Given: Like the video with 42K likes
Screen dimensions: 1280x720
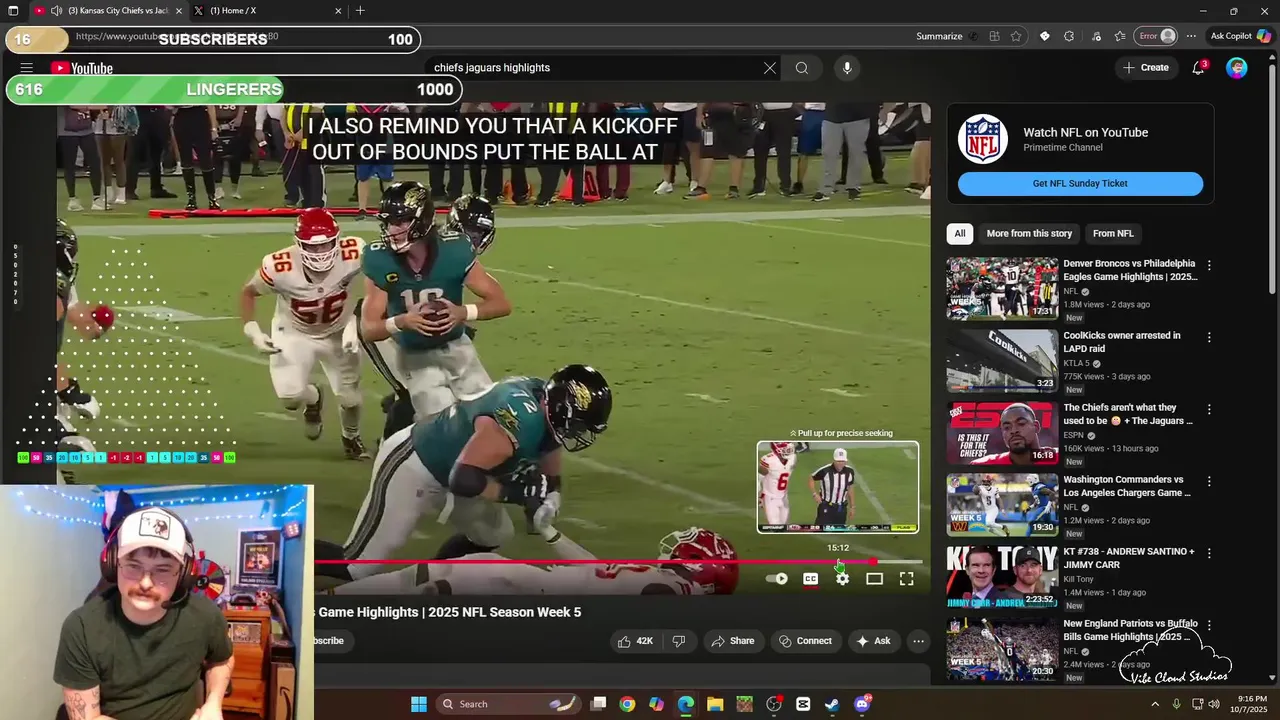Looking at the screenshot, I should (635, 641).
